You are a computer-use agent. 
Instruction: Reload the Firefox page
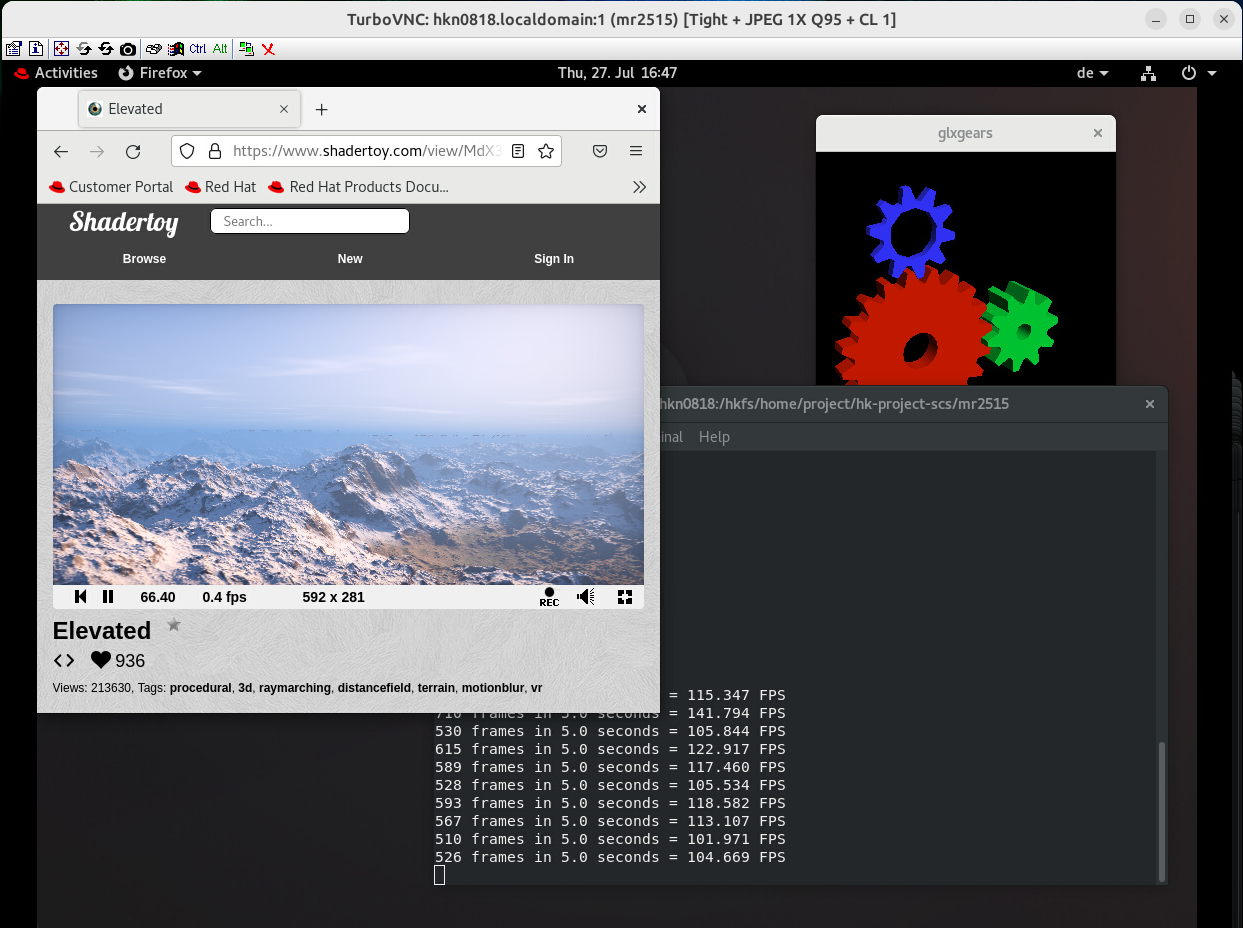point(133,151)
